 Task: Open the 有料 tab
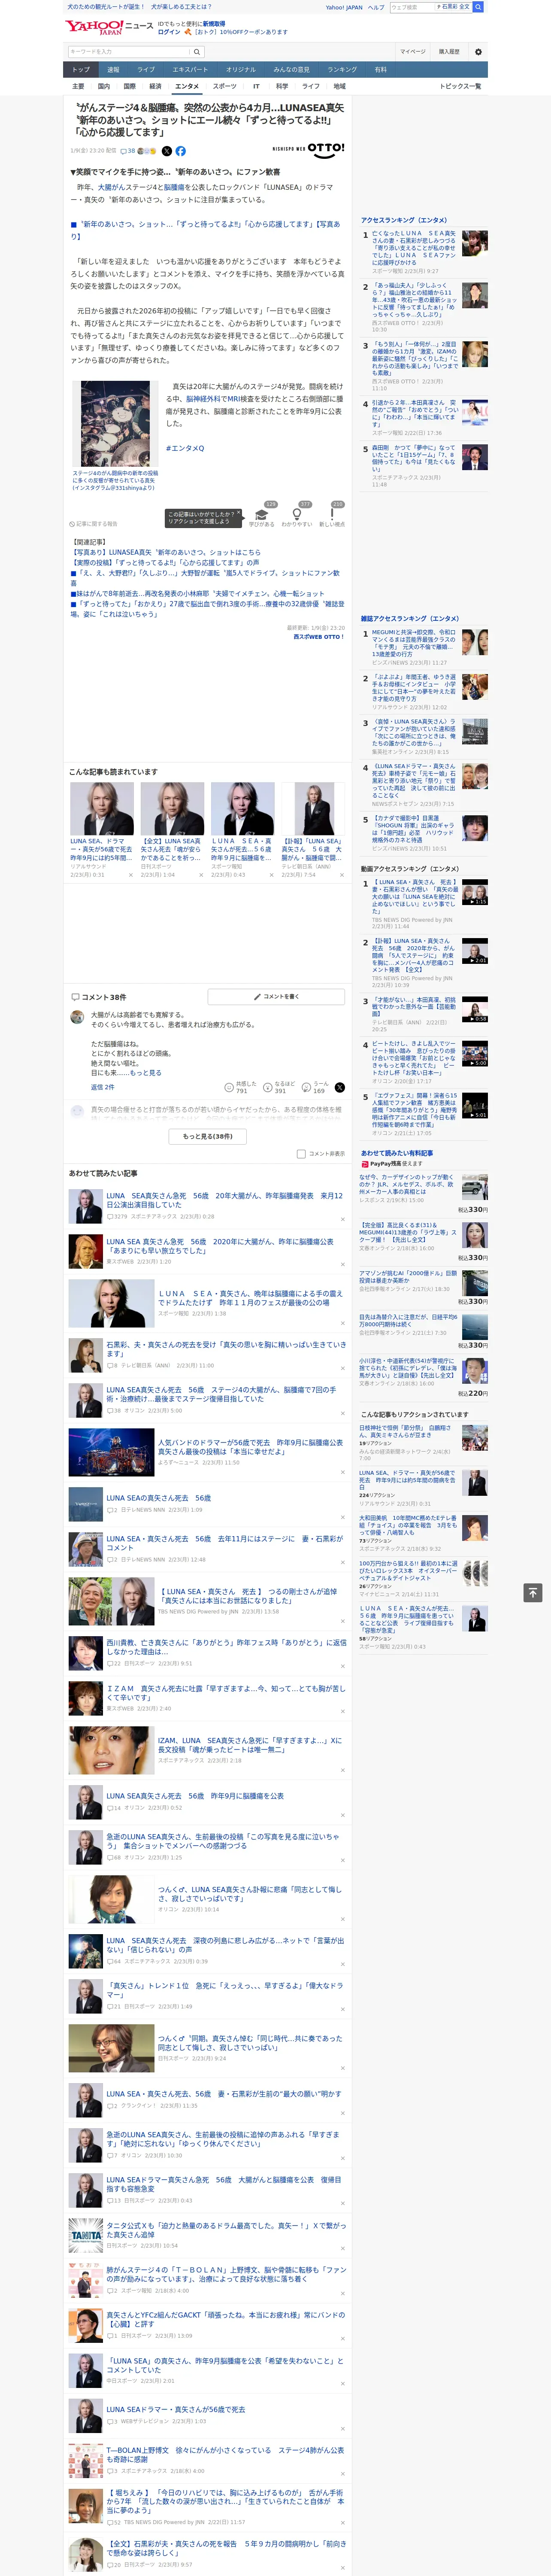pos(380,70)
